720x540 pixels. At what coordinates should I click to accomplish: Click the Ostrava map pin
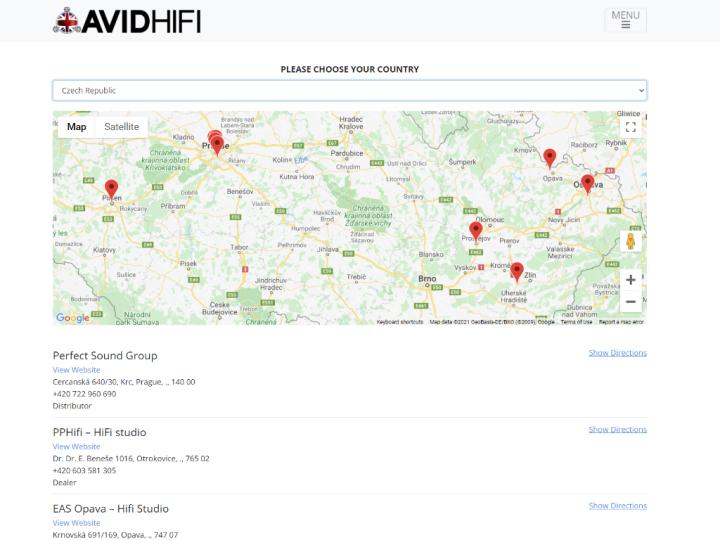[x=587, y=184]
